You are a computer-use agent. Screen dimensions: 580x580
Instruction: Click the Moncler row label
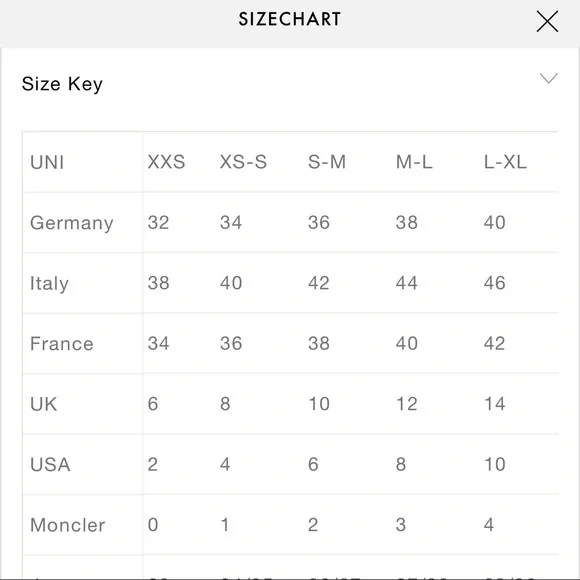(68, 525)
